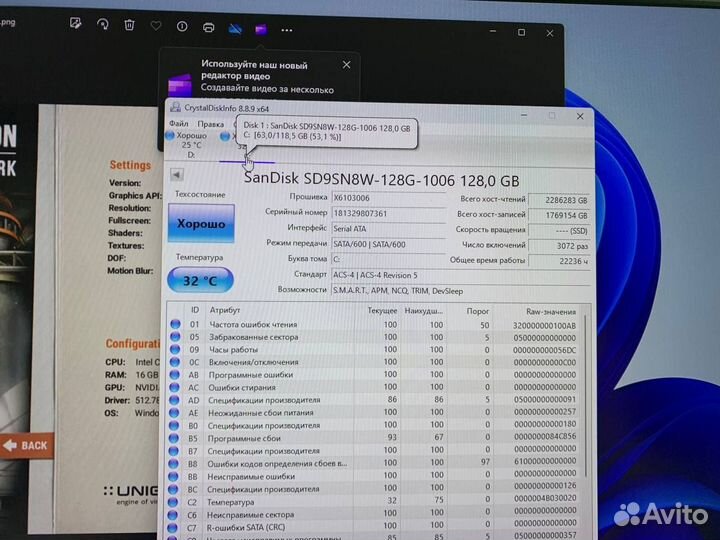Click the Текущее column header
The image size is (720, 540).
(382, 311)
